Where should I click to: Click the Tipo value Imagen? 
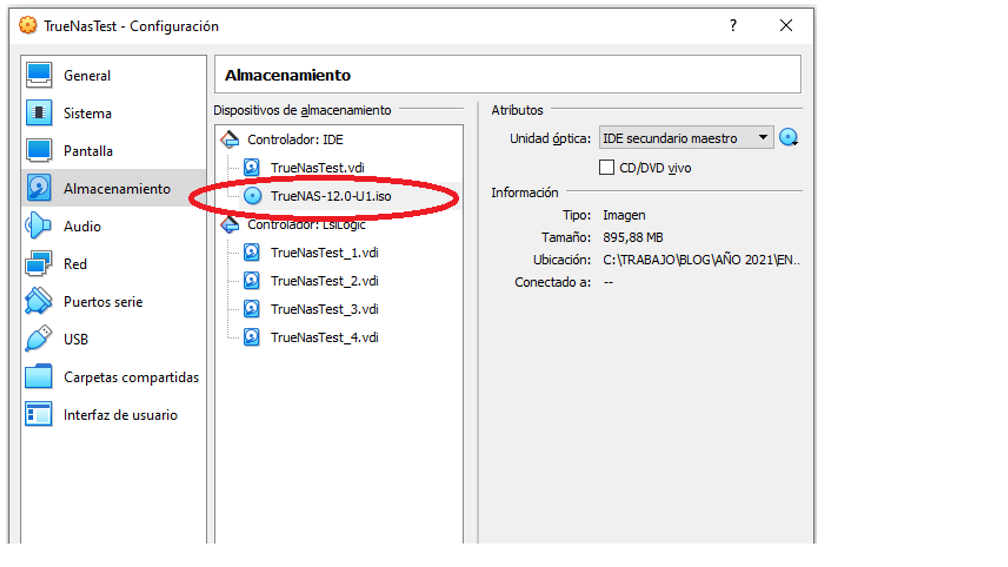click(x=624, y=215)
